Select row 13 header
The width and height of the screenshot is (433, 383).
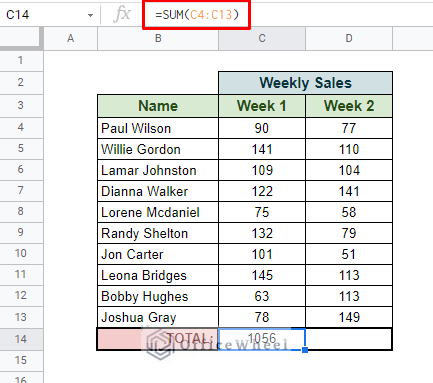21,317
